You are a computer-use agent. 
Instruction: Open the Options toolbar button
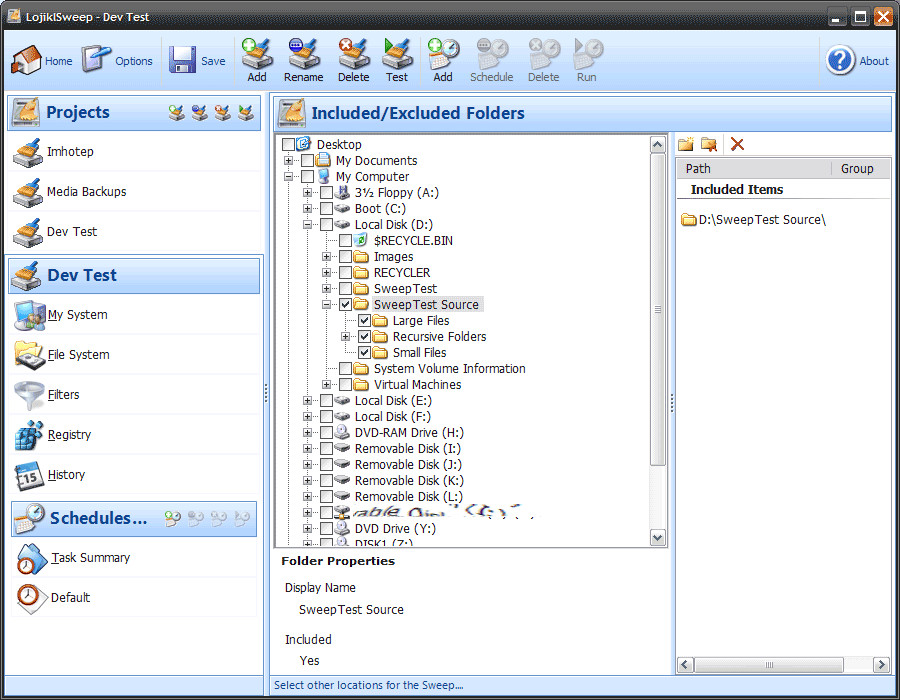pyautogui.click(x=117, y=60)
